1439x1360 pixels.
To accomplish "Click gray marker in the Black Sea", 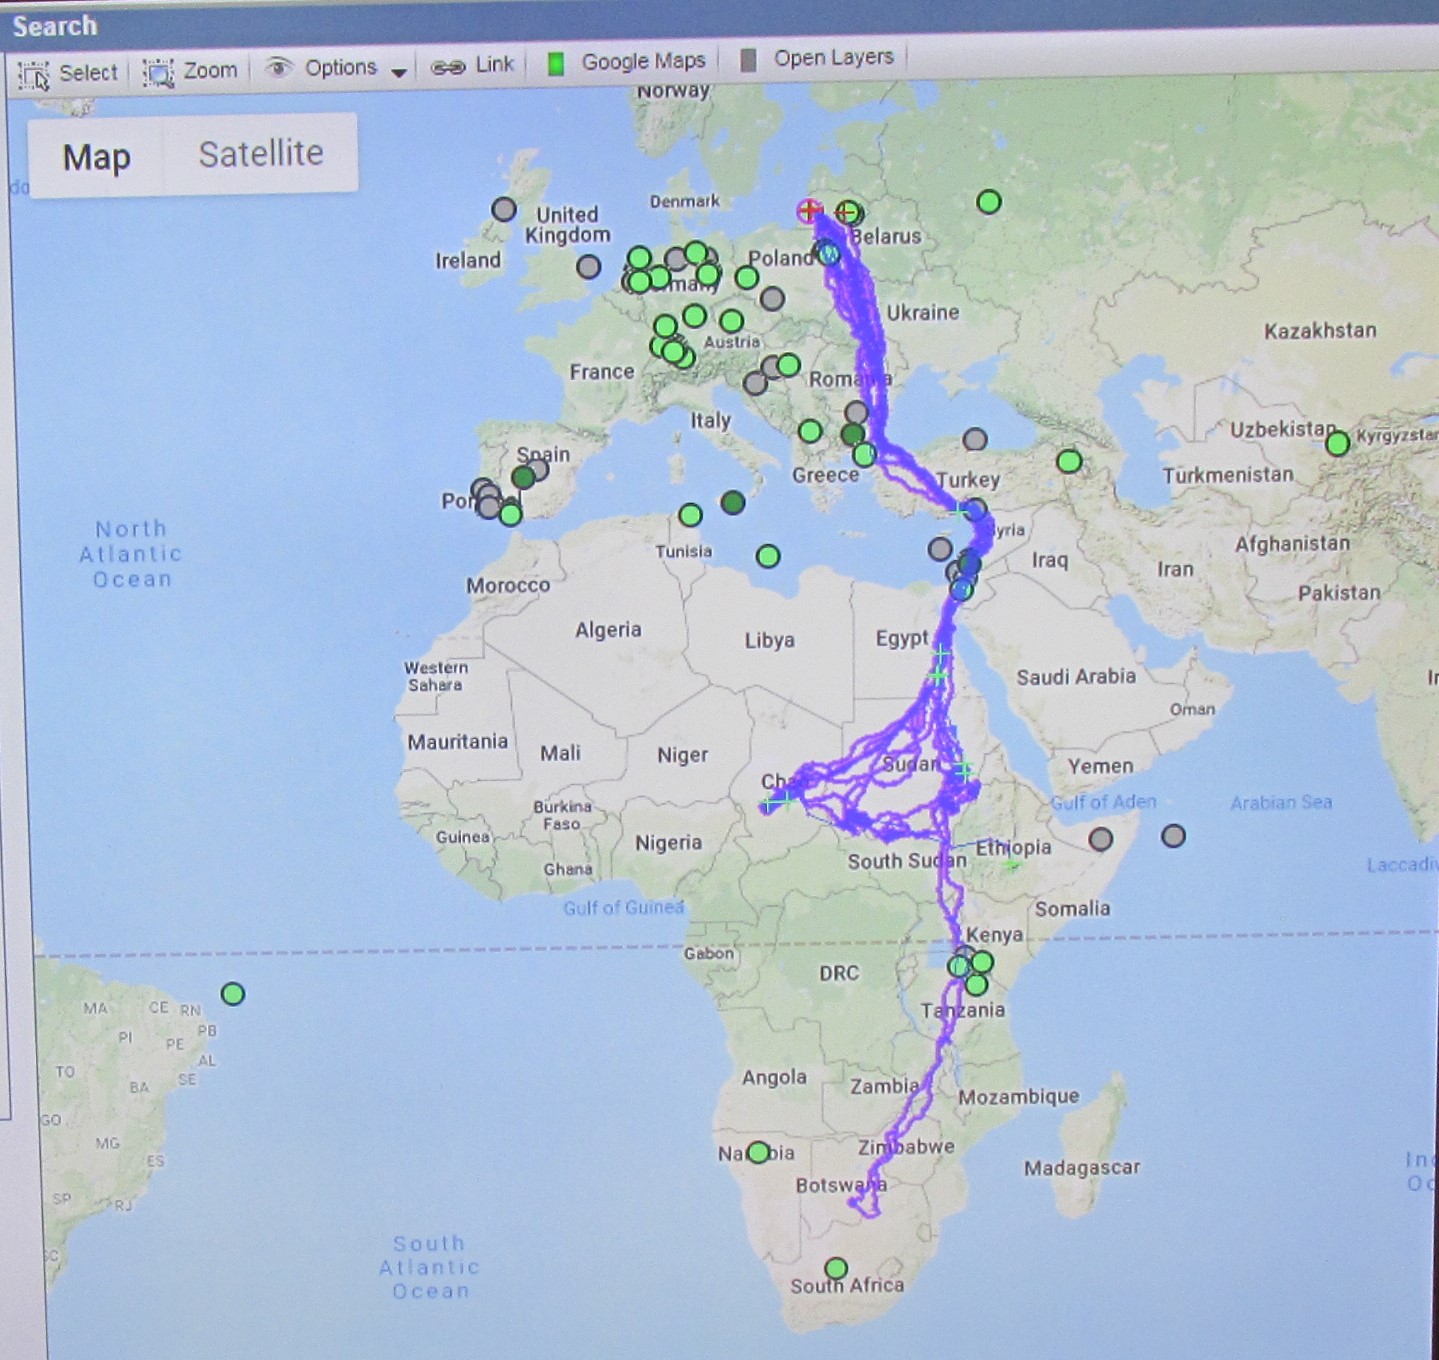I will [975, 439].
